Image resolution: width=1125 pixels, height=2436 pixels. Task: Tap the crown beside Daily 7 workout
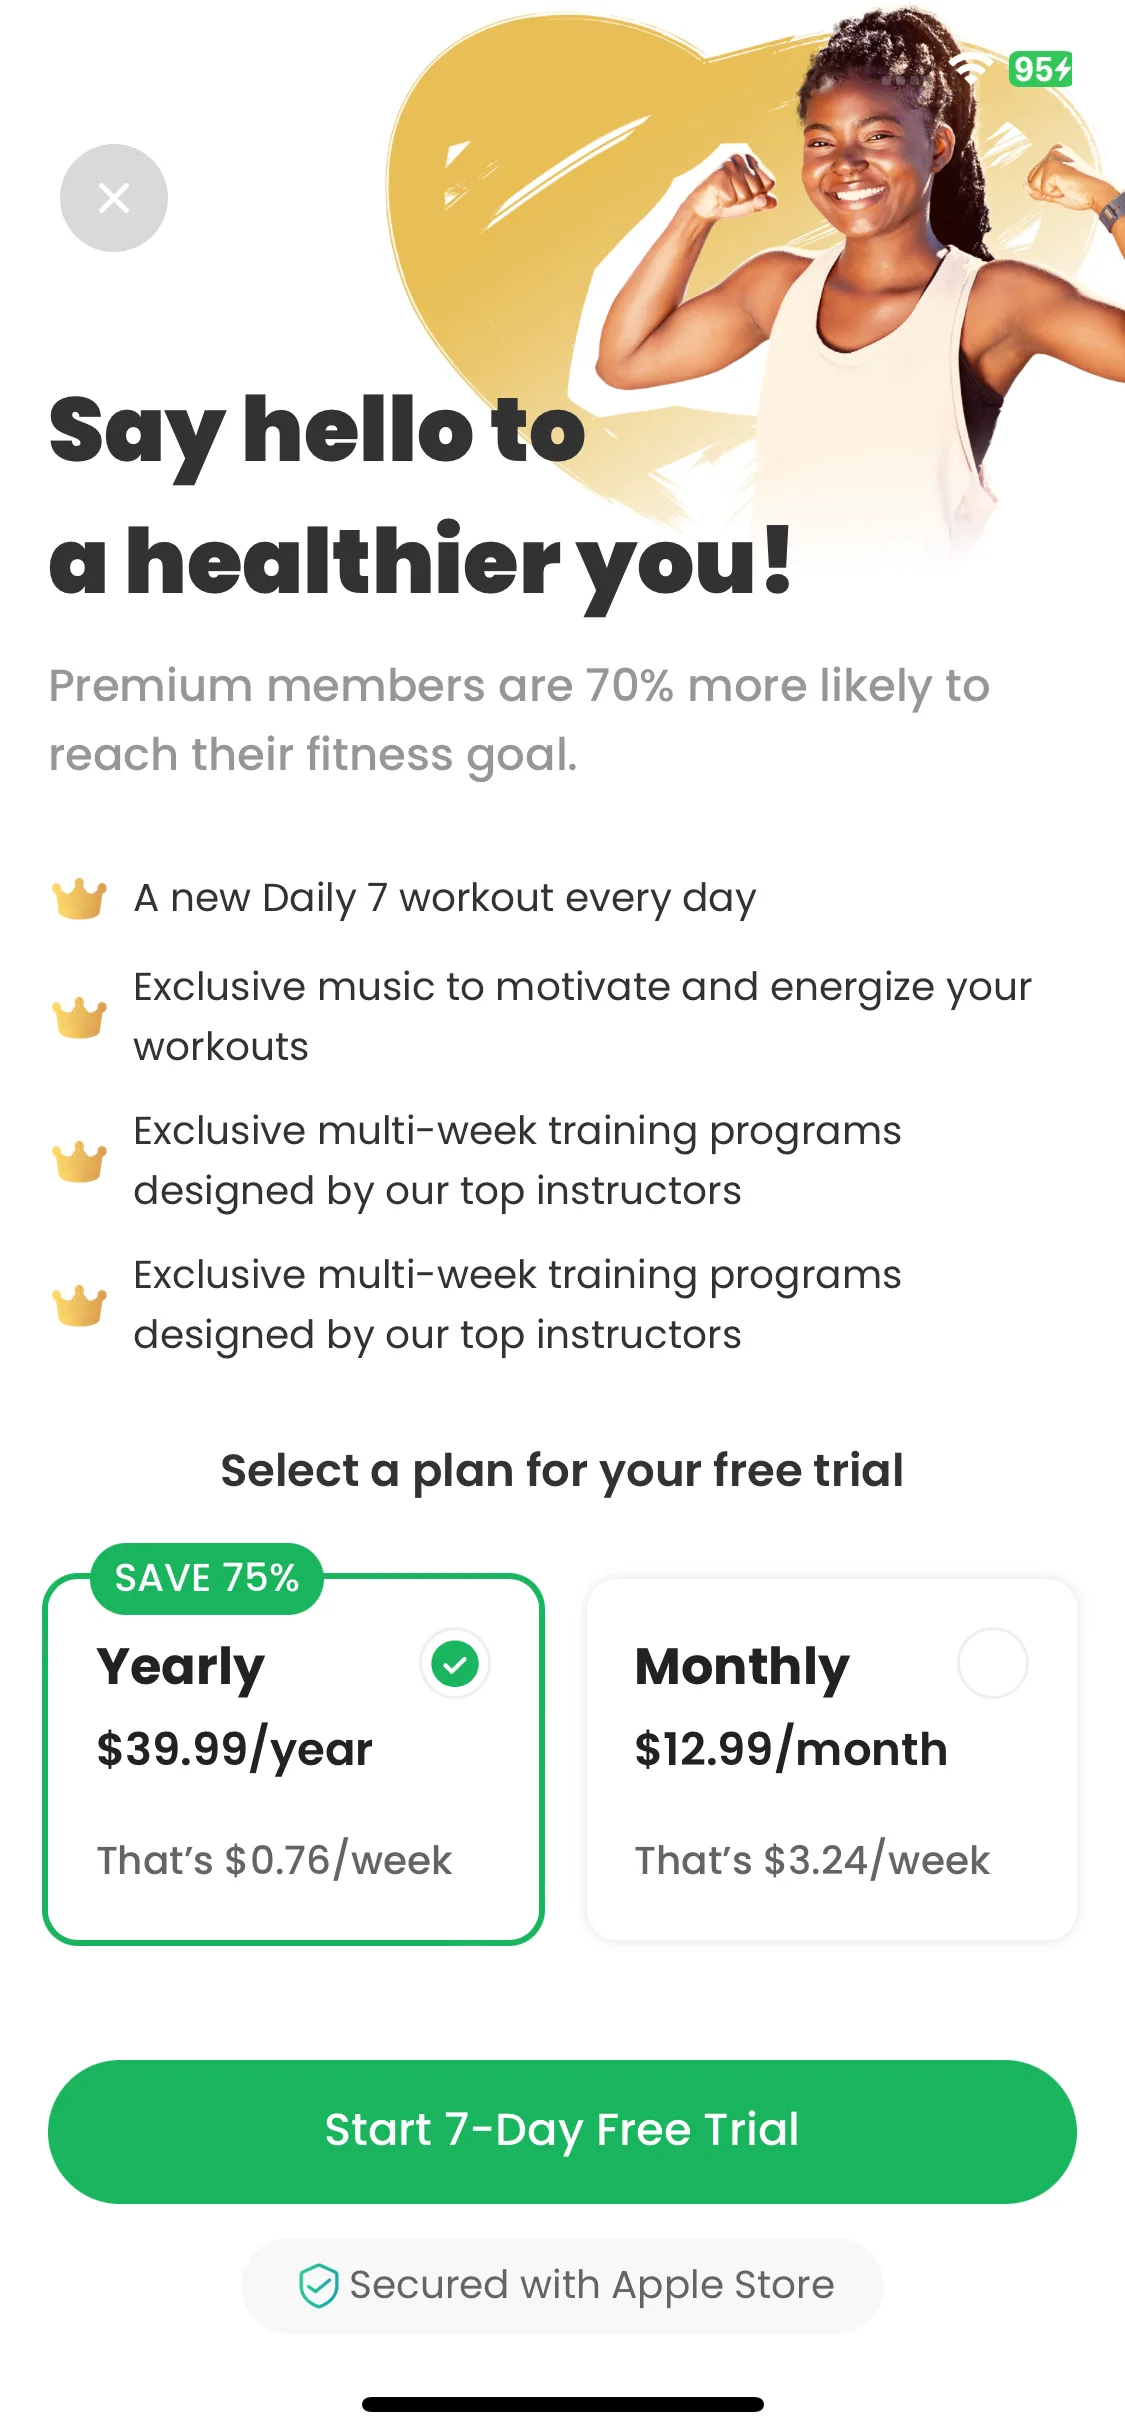coord(79,898)
